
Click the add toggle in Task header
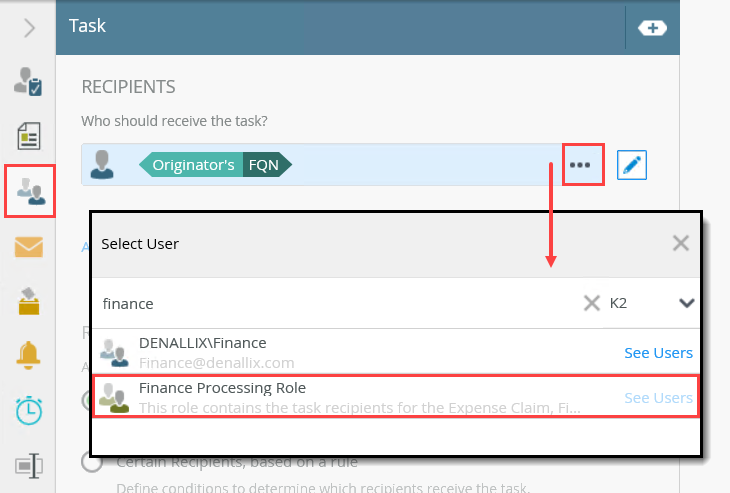click(x=652, y=28)
